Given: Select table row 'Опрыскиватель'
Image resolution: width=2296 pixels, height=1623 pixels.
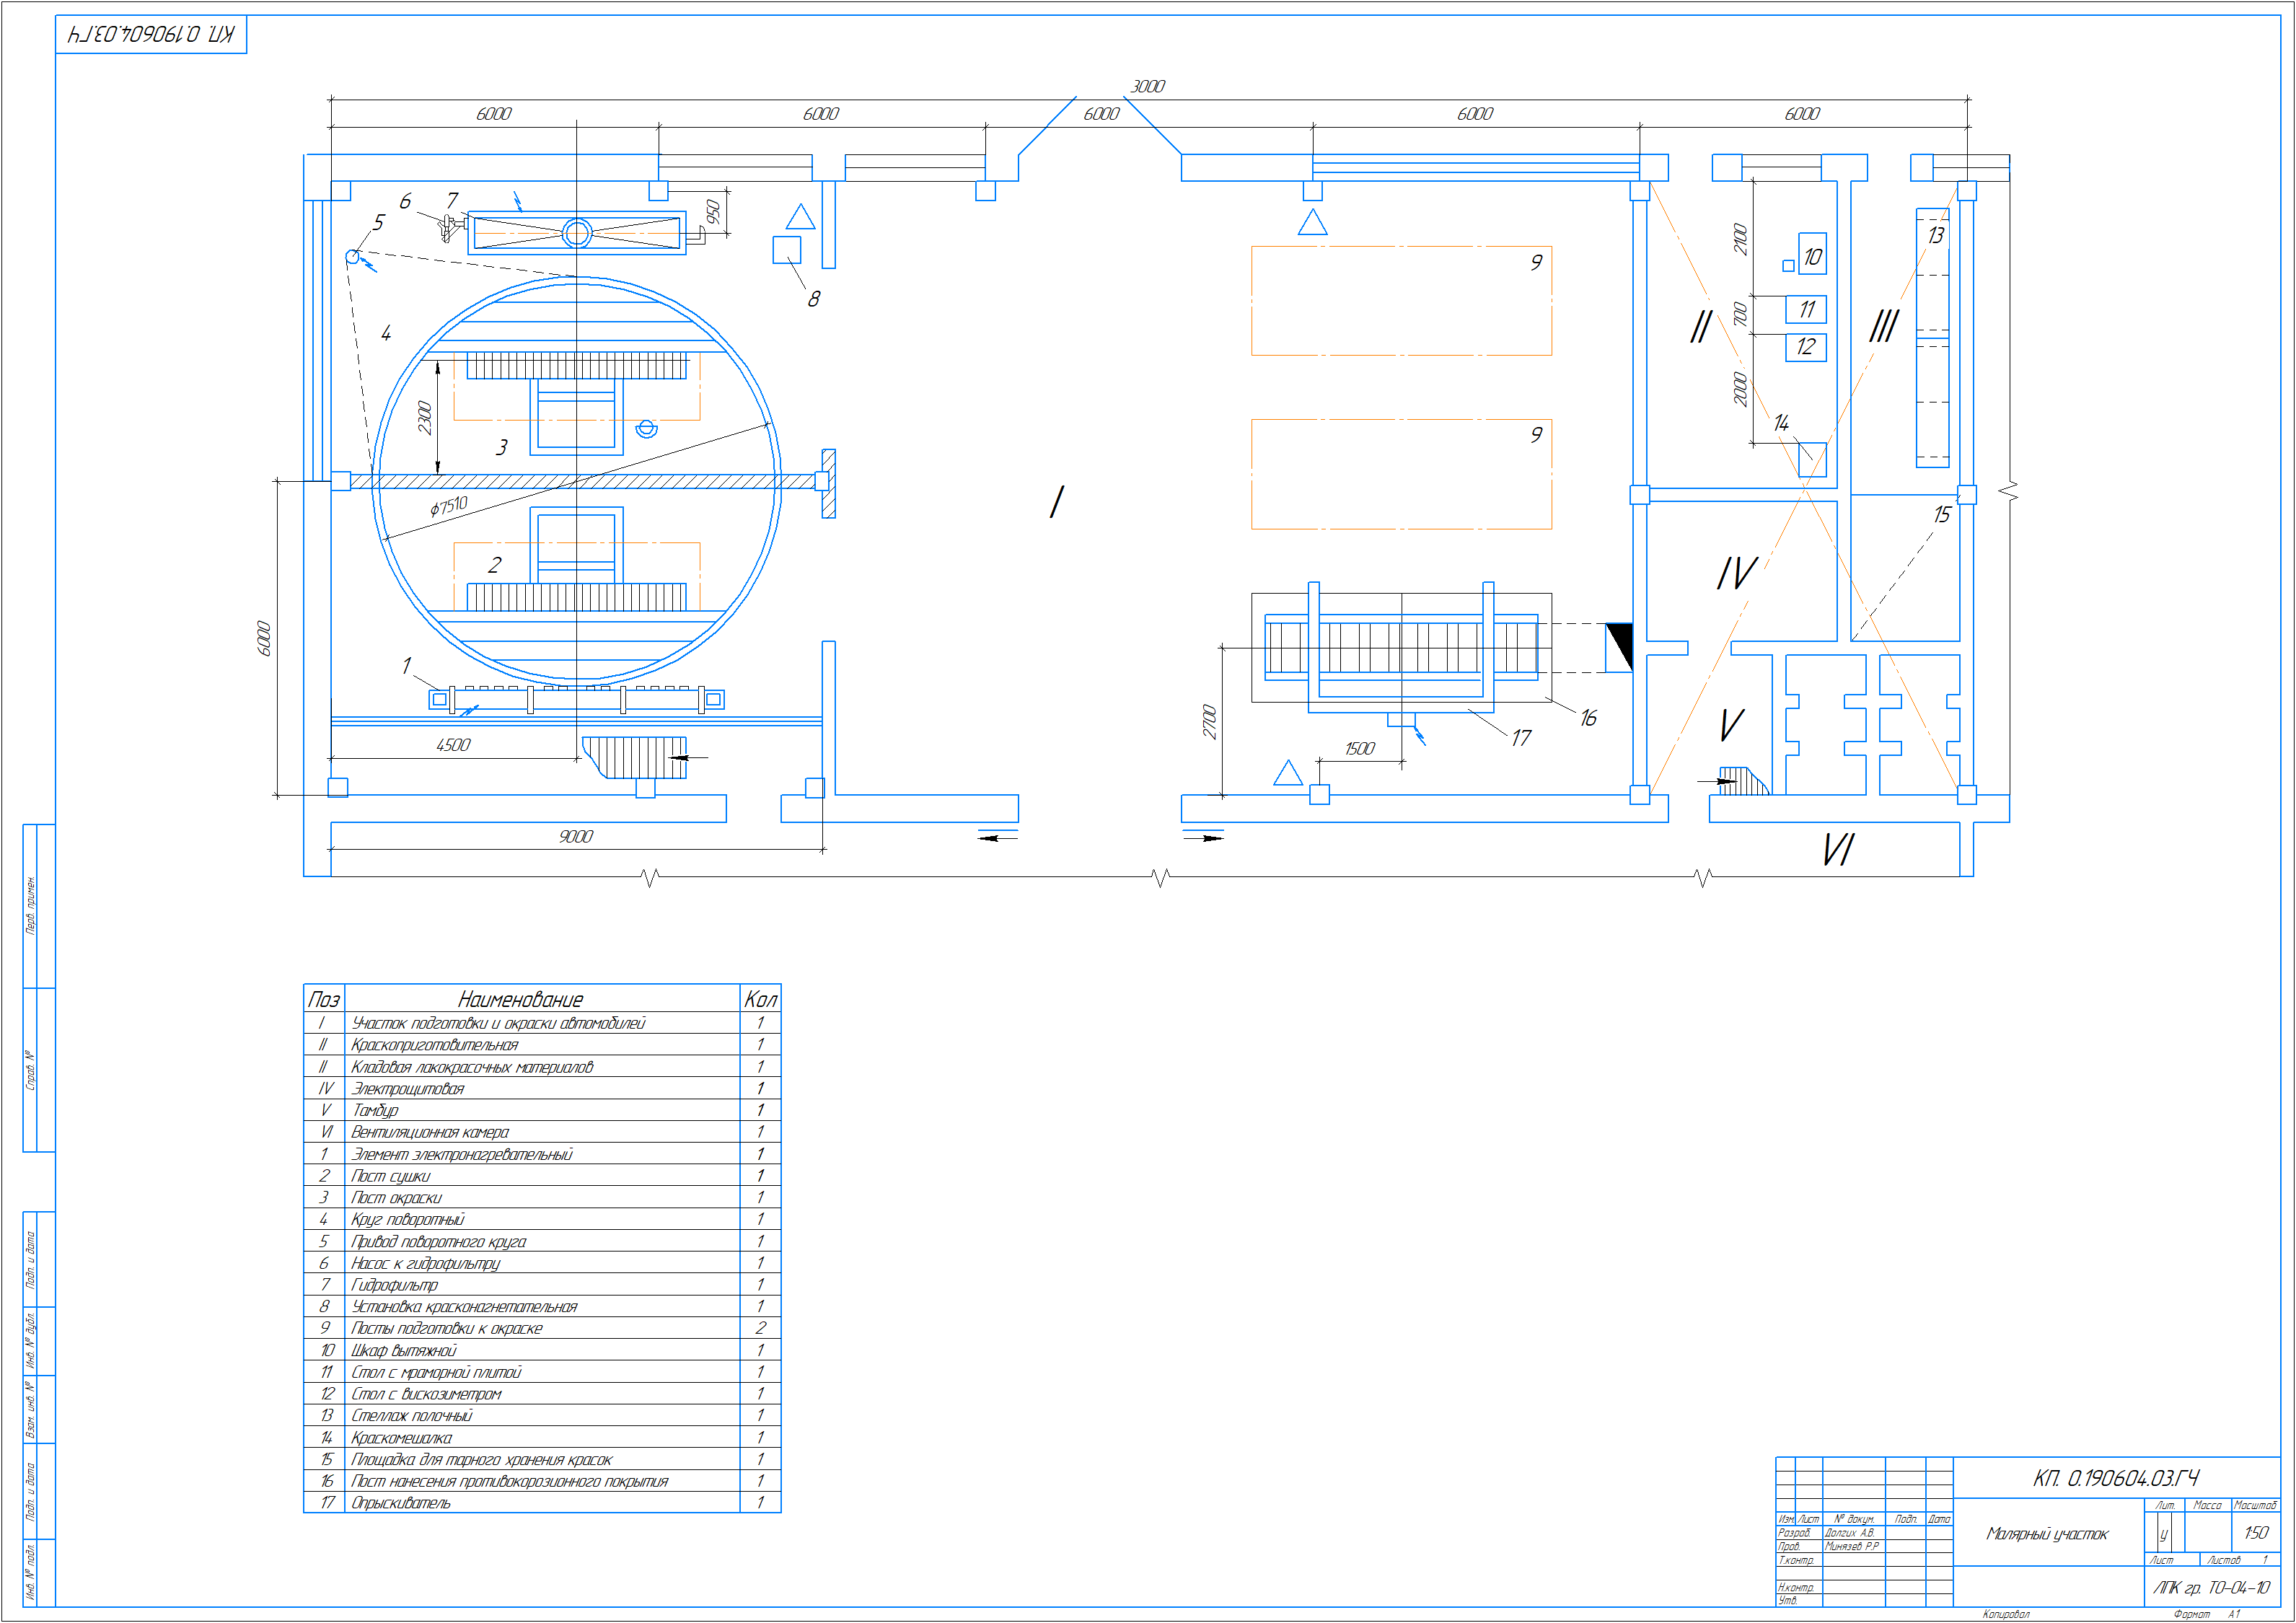Looking at the screenshot, I should (x=401, y=1503).
